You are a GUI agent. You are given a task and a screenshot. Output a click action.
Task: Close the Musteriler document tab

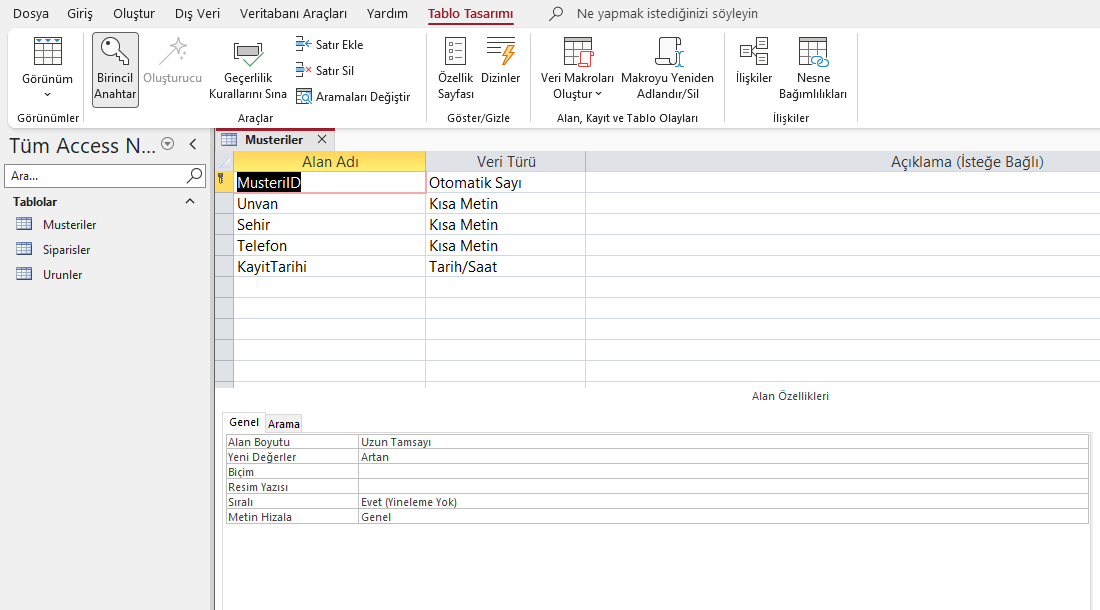tap(322, 140)
